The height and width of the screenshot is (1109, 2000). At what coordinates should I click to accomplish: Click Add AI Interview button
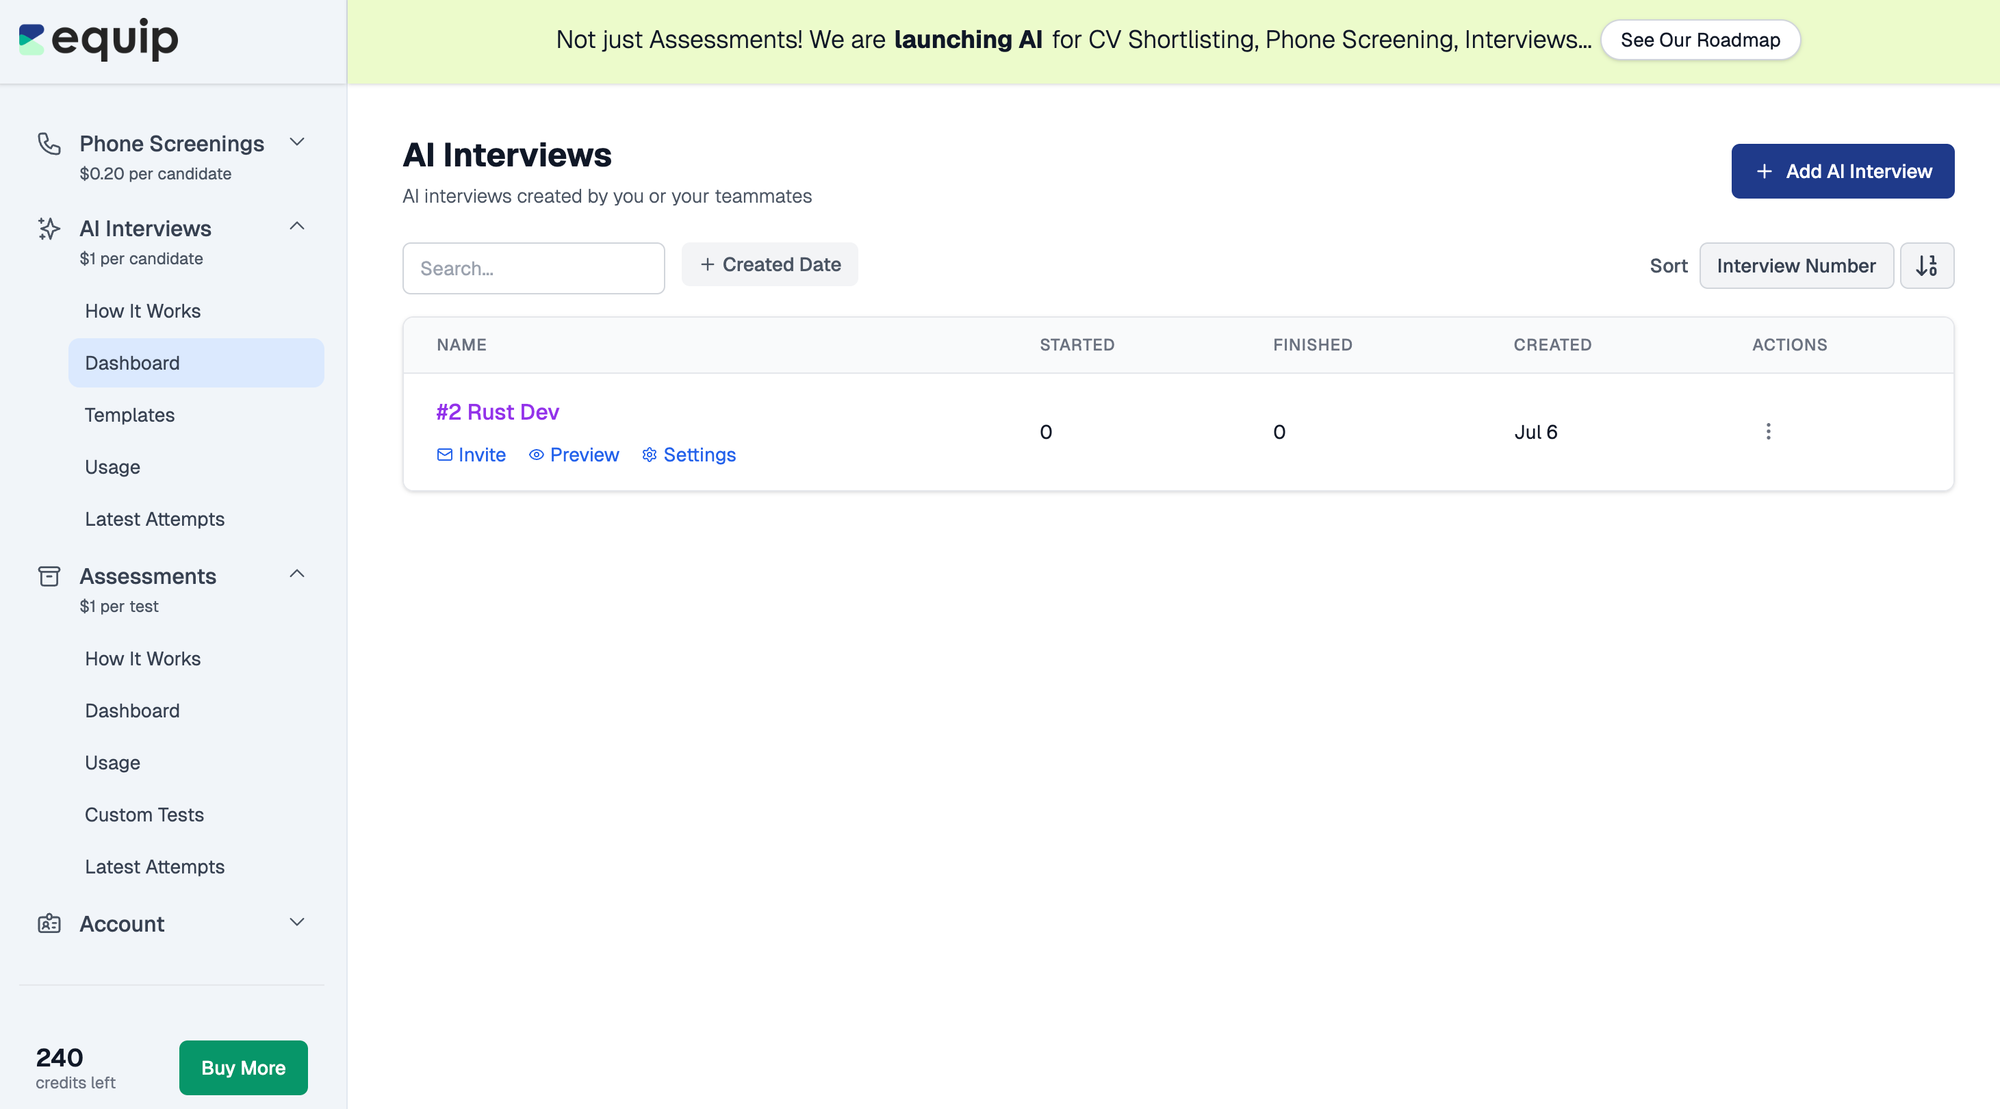1842,171
